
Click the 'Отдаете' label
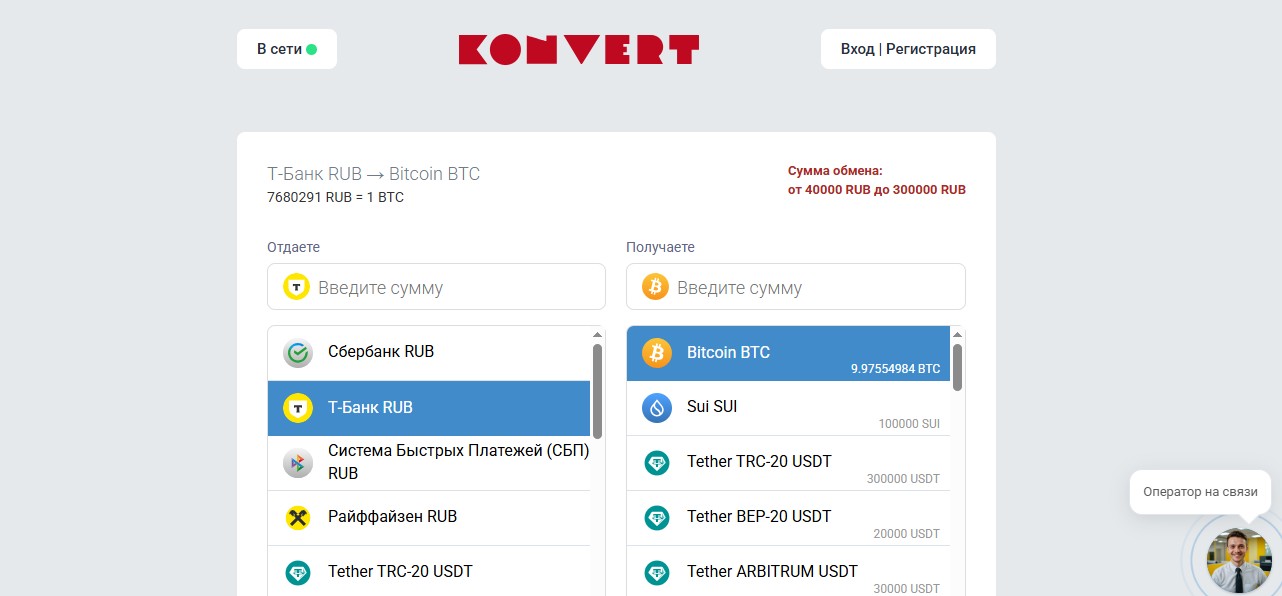click(293, 247)
